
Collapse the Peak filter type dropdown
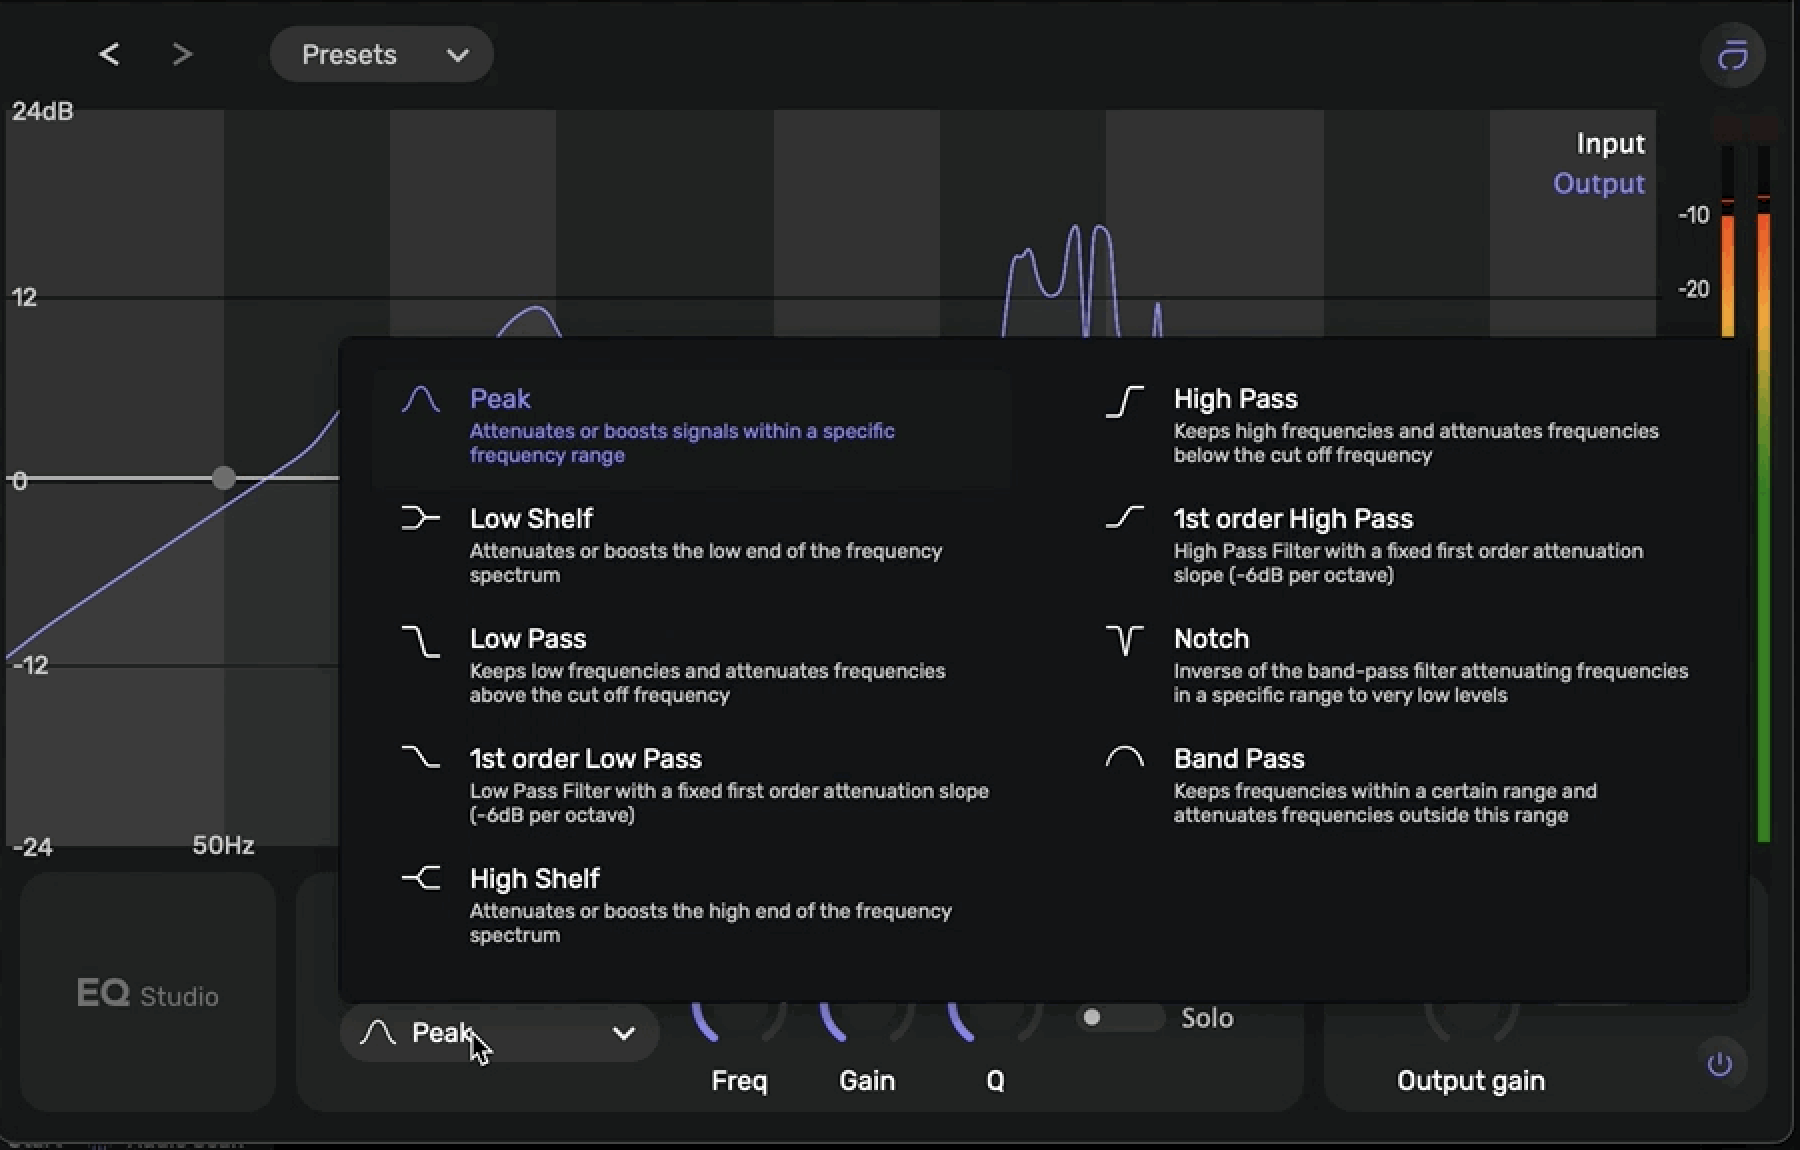(499, 1032)
